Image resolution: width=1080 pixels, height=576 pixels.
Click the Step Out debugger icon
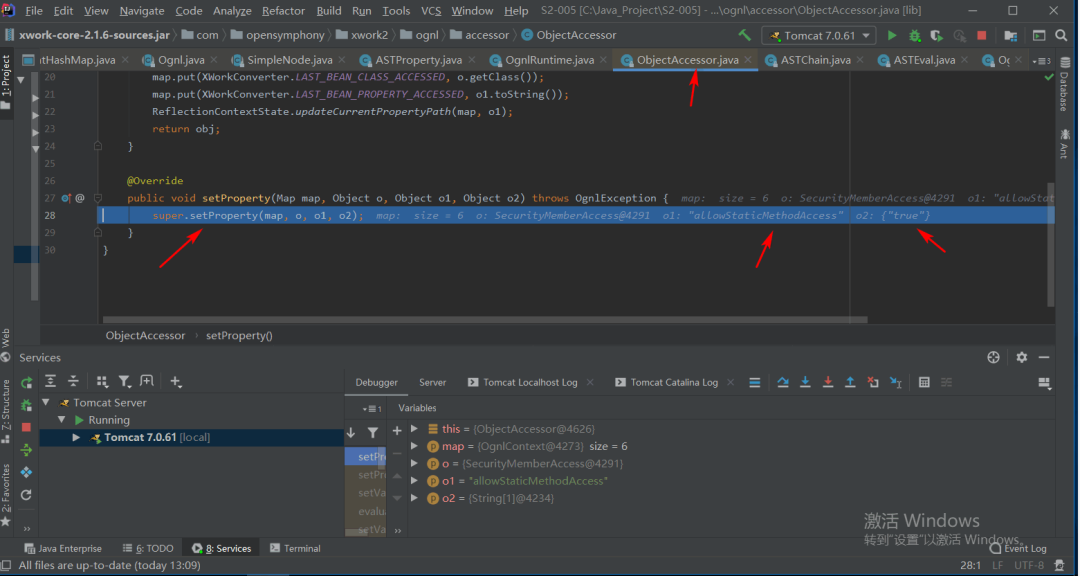point(850,382)
